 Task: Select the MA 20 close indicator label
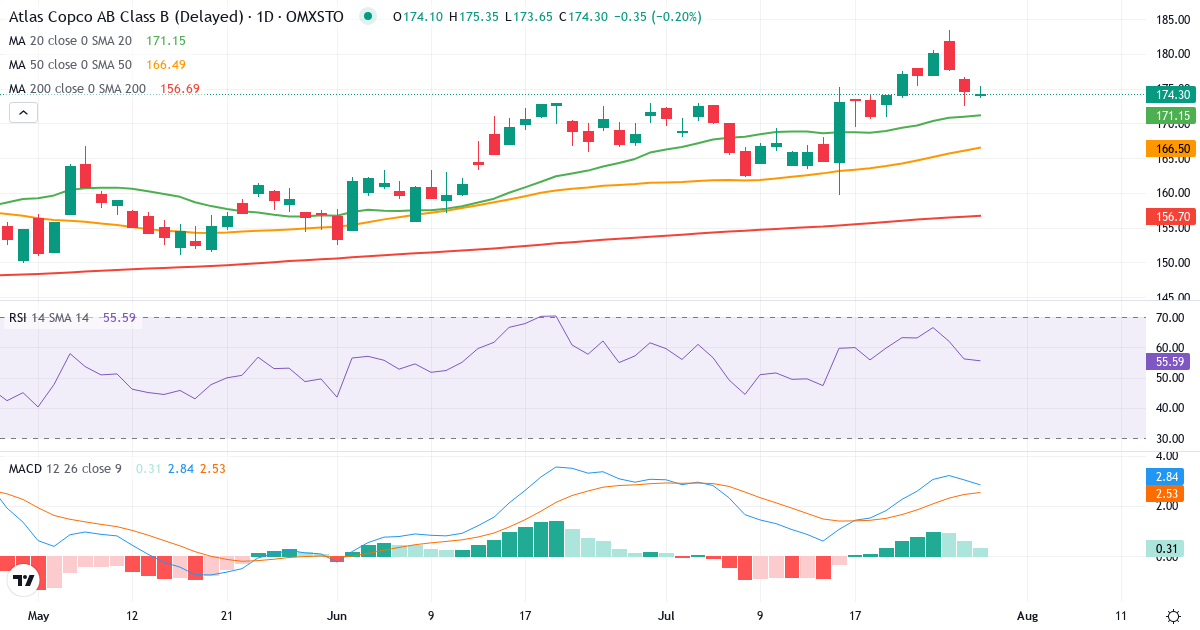click(x=70, y=41)
